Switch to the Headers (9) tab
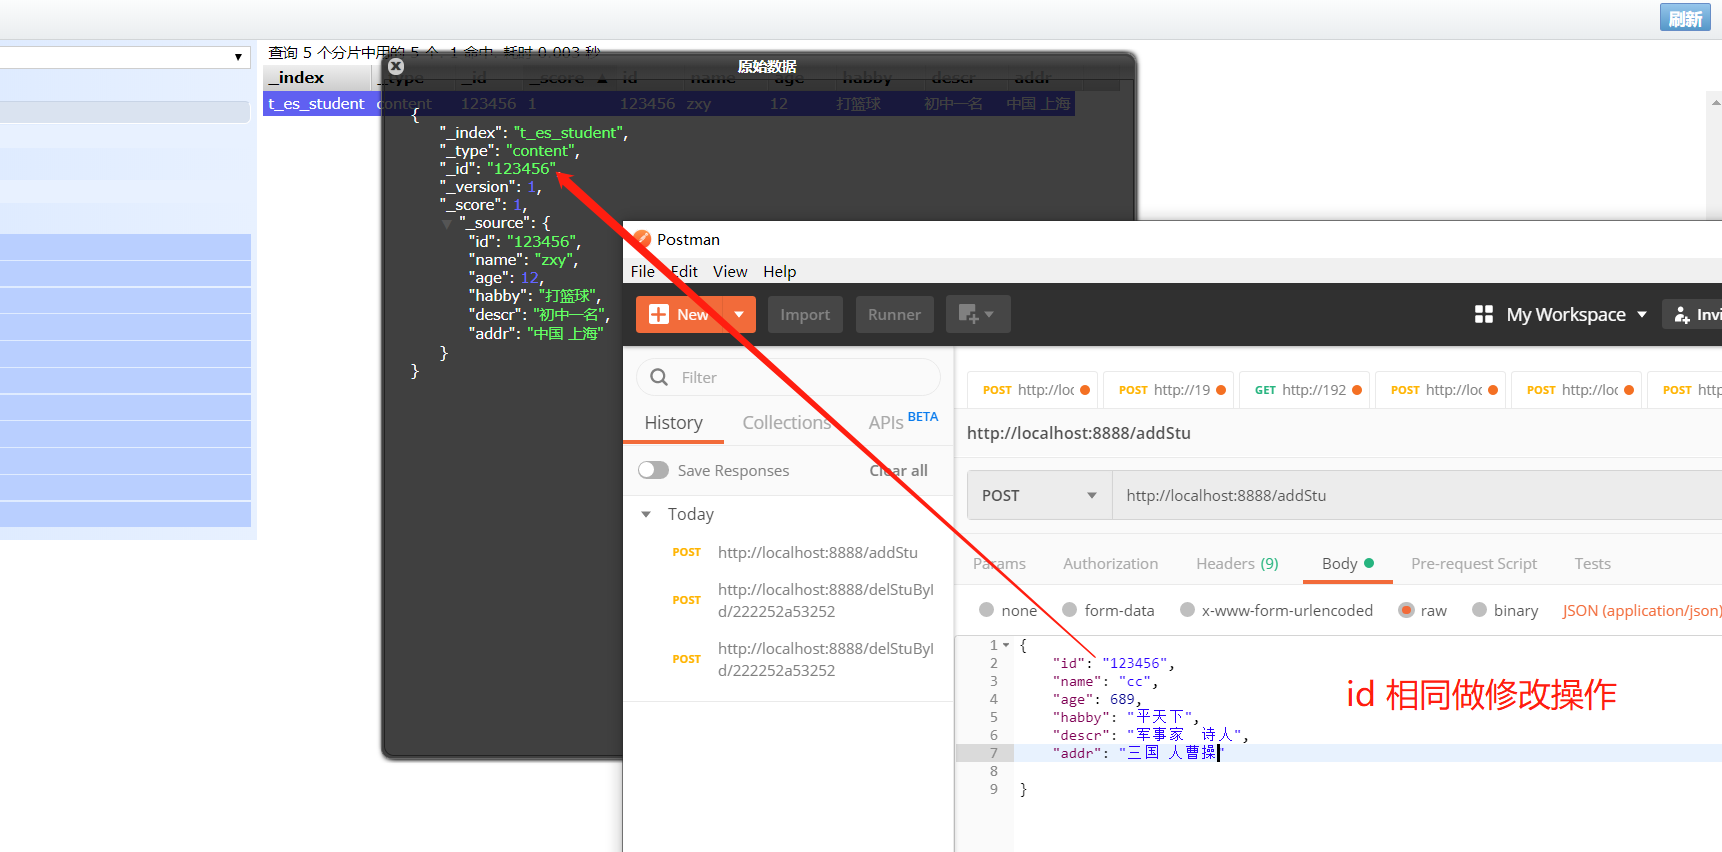 (1237, 564)
